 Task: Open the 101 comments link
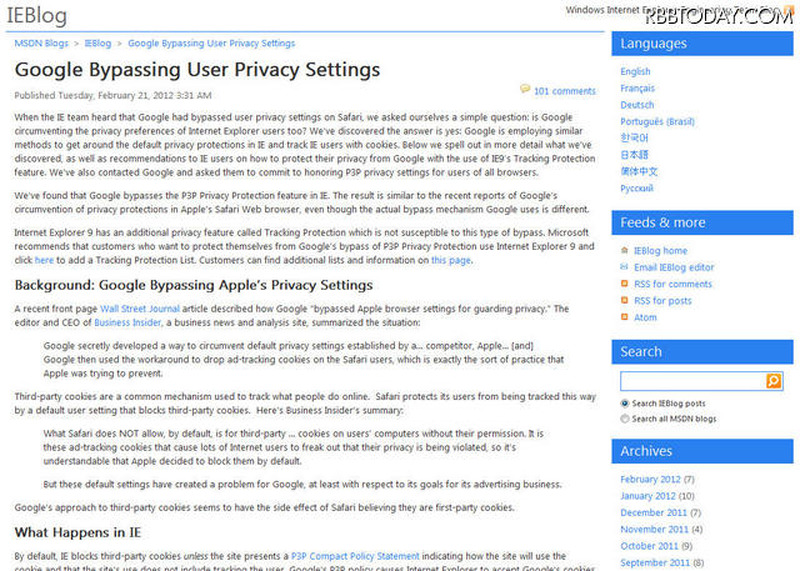click(564, 91)
